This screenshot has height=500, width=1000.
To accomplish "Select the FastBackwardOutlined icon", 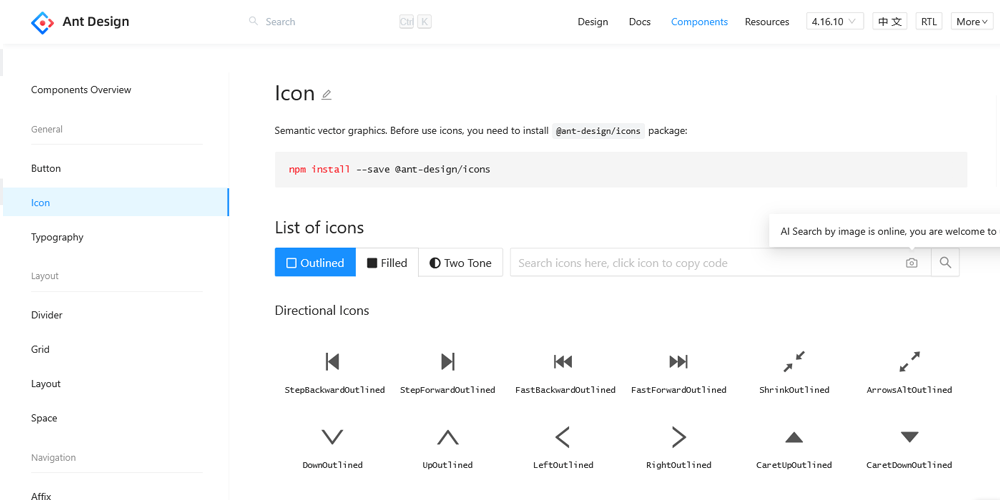I will [563, 362].
